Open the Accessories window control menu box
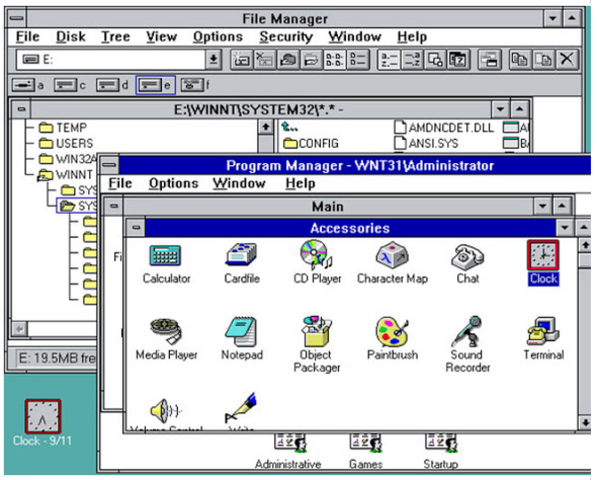 point(136,228)
